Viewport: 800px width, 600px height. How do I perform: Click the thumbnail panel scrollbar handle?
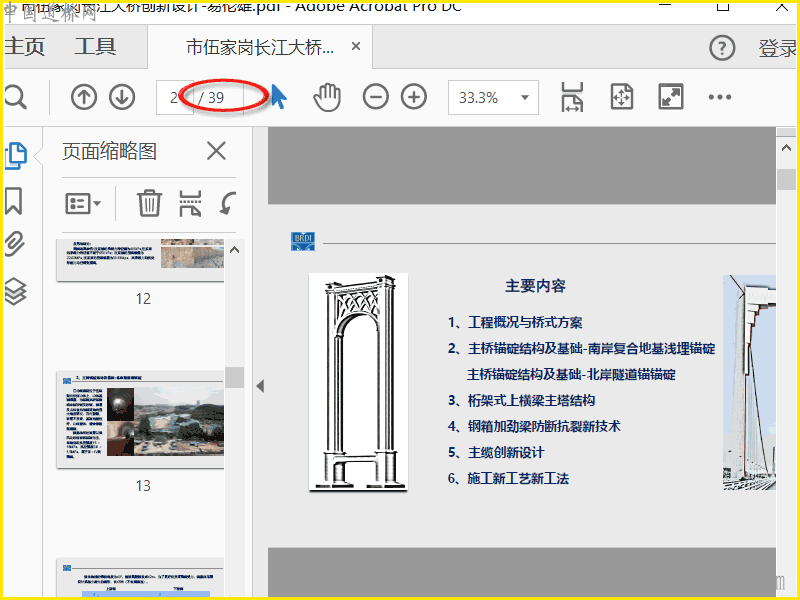(235, 378)
